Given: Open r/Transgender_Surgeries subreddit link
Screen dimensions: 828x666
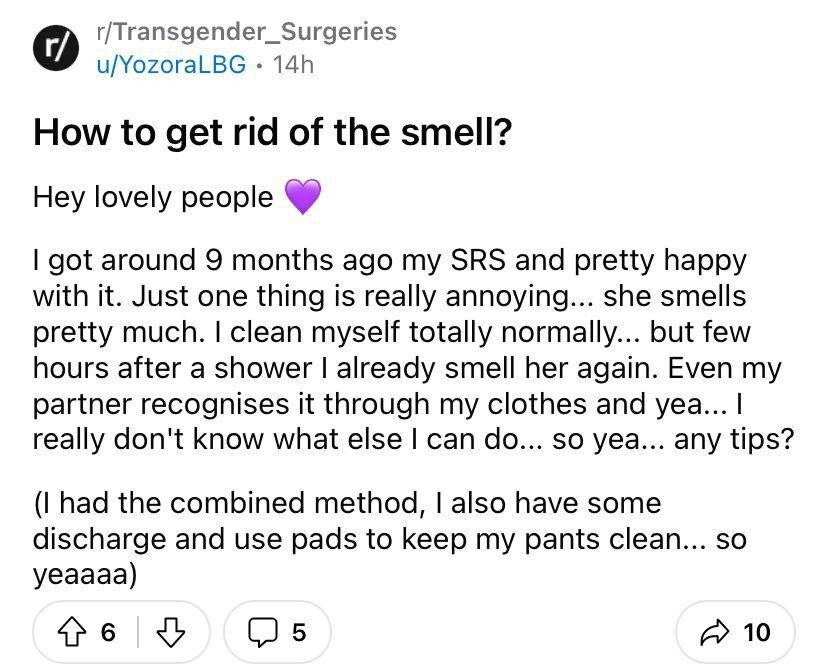Looking at the screenshot, I should (247, 32).
